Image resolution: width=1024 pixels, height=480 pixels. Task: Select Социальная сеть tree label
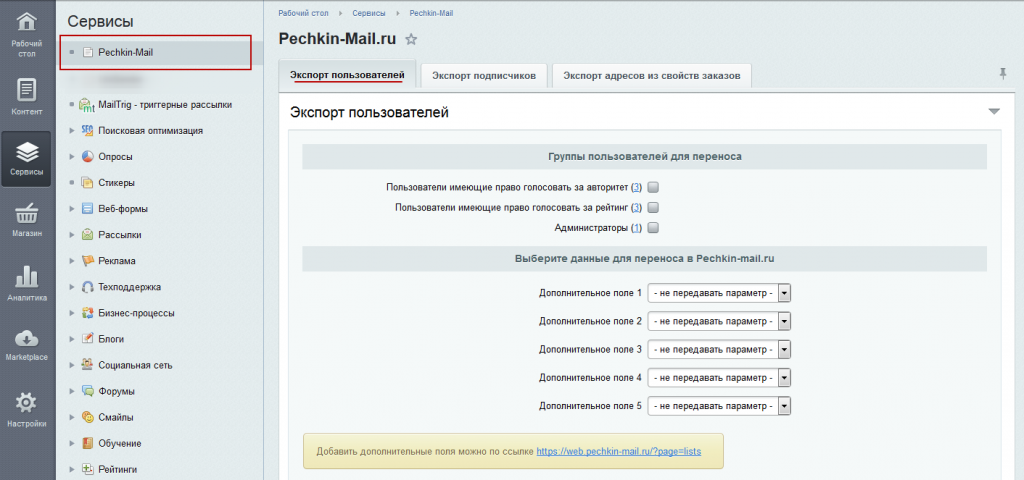pyautogui.click(x=135, y=365)
